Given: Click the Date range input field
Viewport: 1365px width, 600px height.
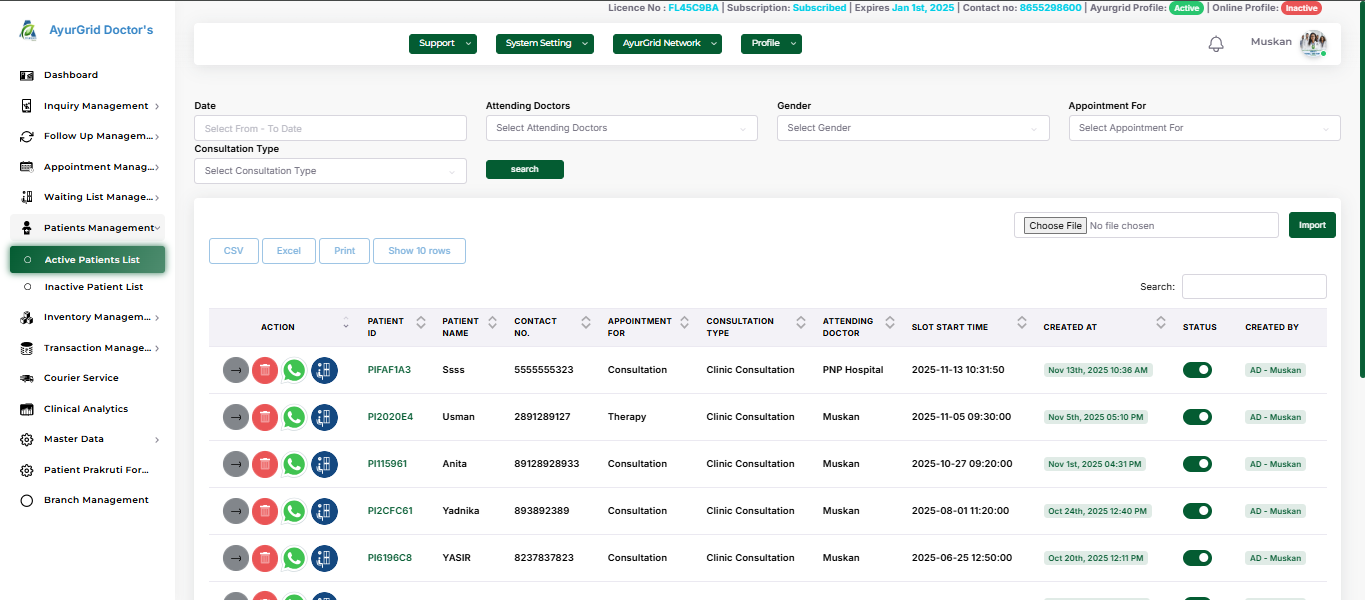Looking at the screenshot, I should pos(330,128).
